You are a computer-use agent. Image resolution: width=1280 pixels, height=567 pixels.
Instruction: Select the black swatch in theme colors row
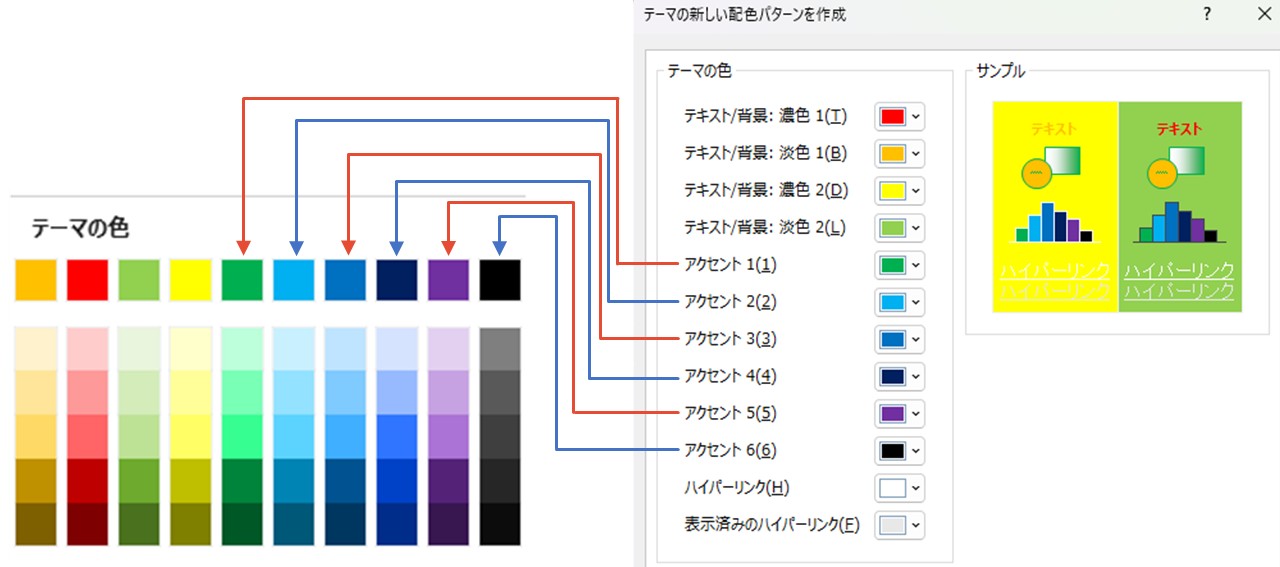click(500, 280)
